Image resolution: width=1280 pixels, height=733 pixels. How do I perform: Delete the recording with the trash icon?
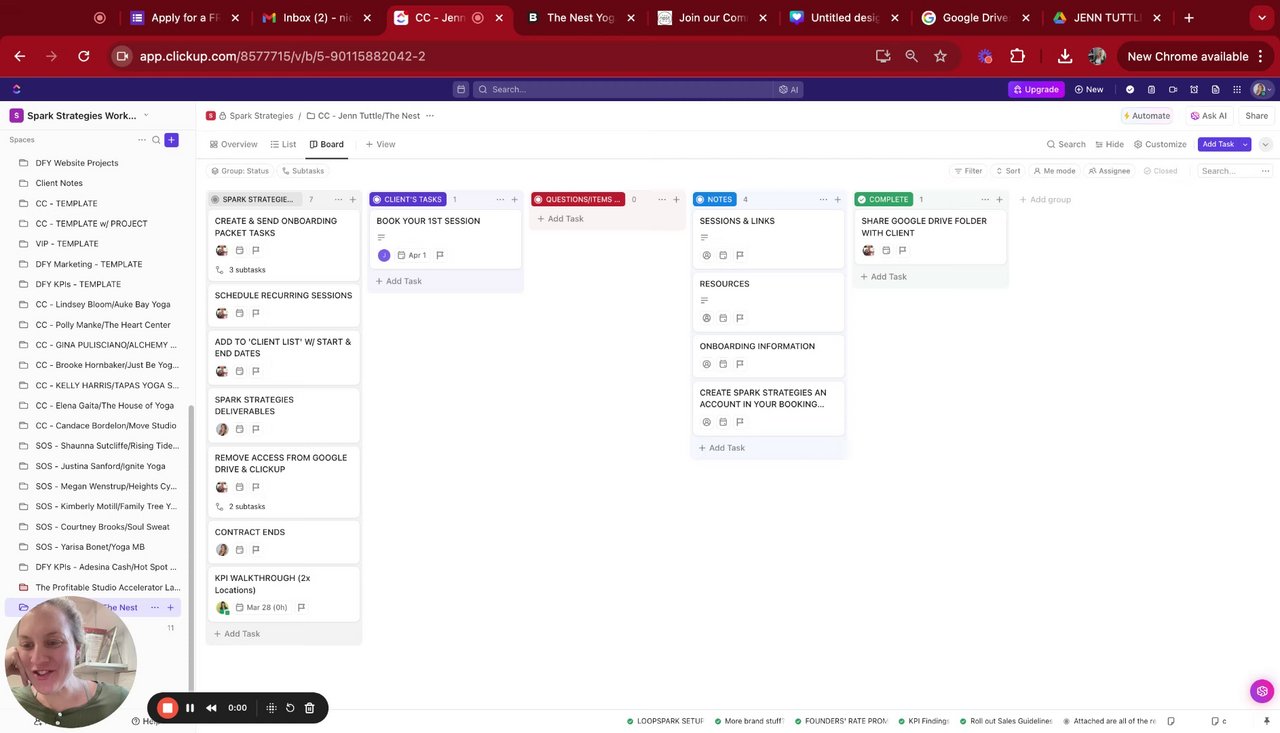(310, 708)
